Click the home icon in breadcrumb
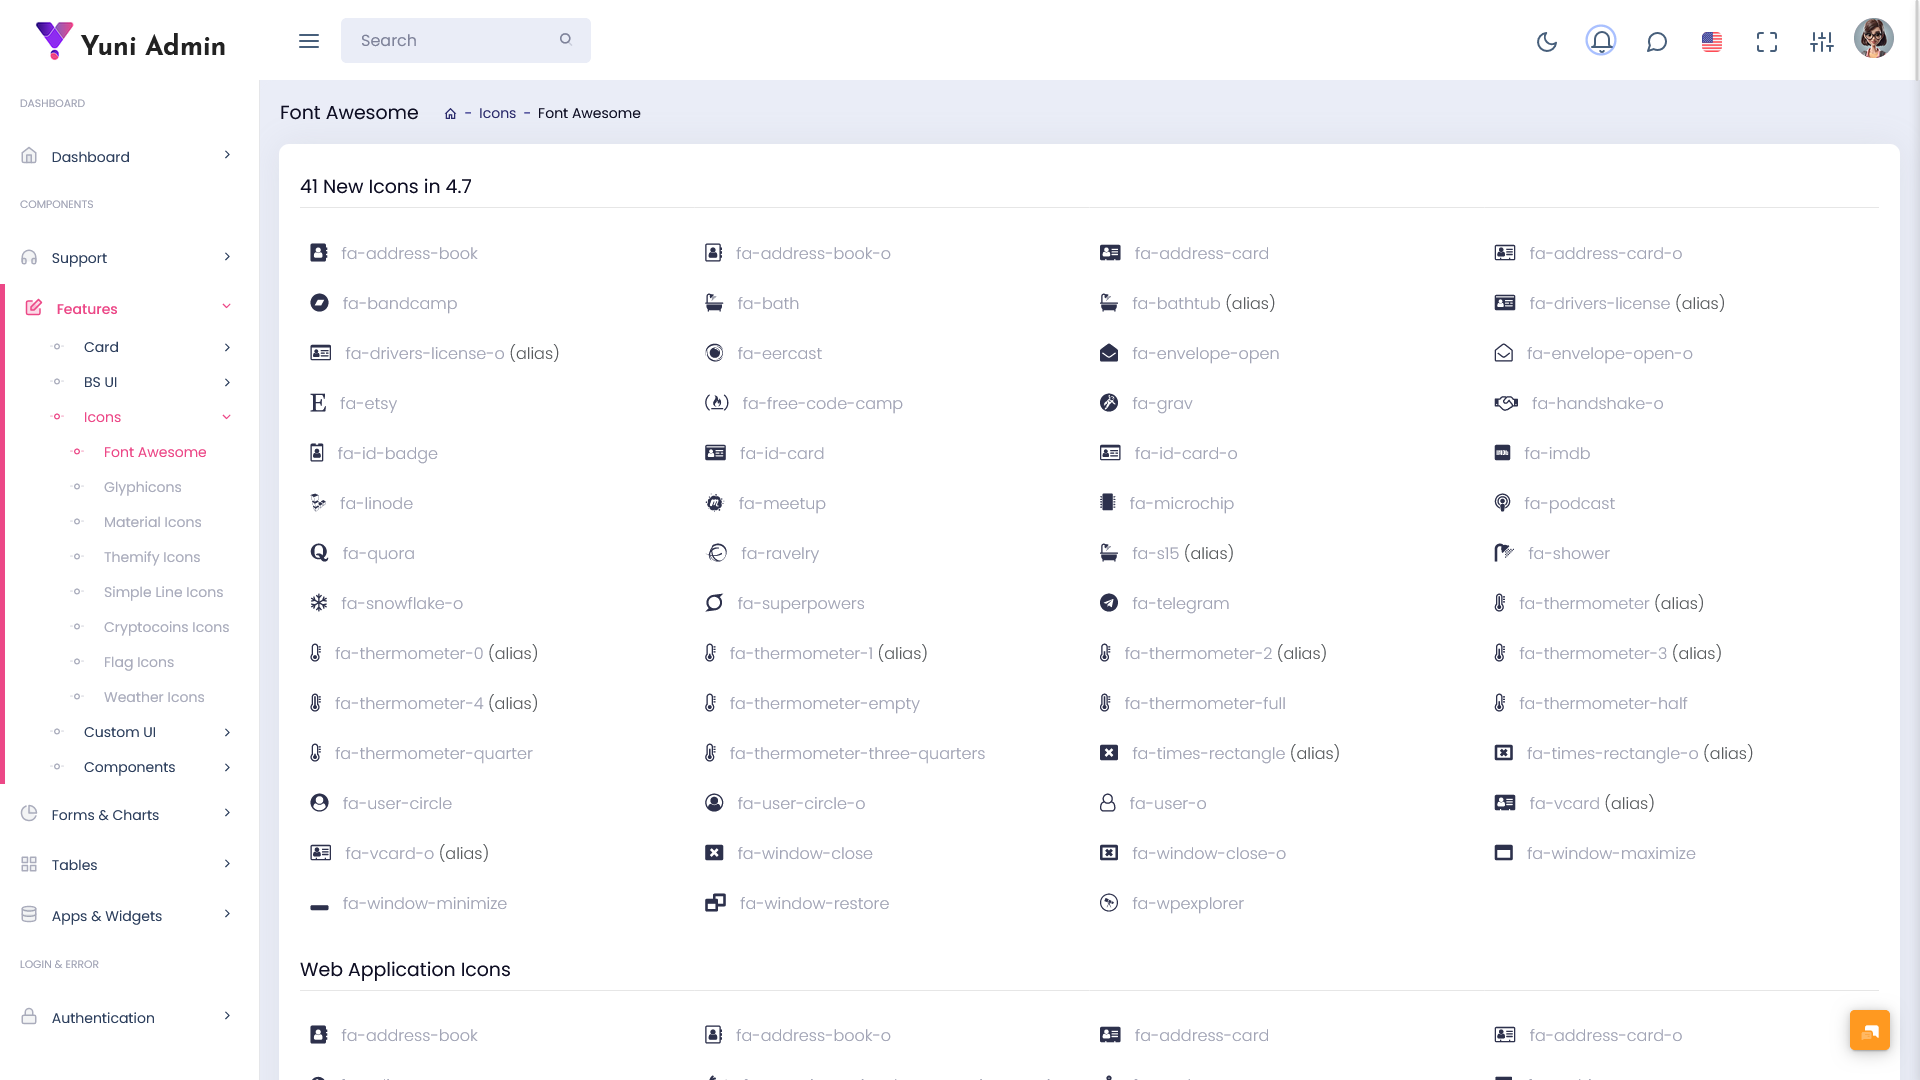The width and height of the screenshot is (1920, 1080). coord(451,114)
